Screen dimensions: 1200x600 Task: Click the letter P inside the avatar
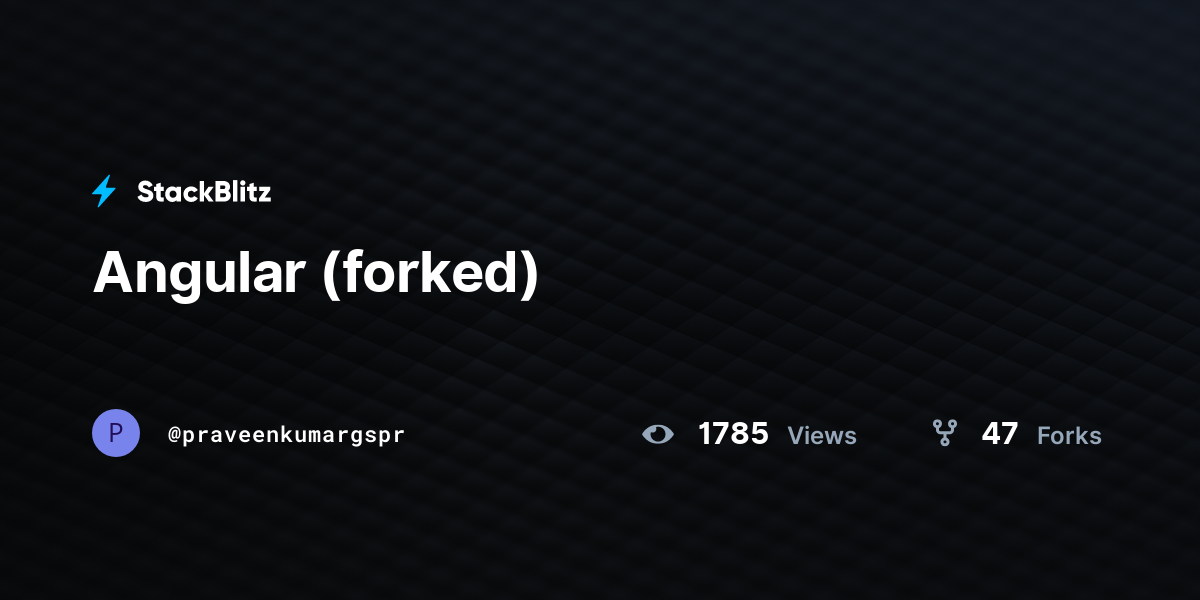[116, 433]
